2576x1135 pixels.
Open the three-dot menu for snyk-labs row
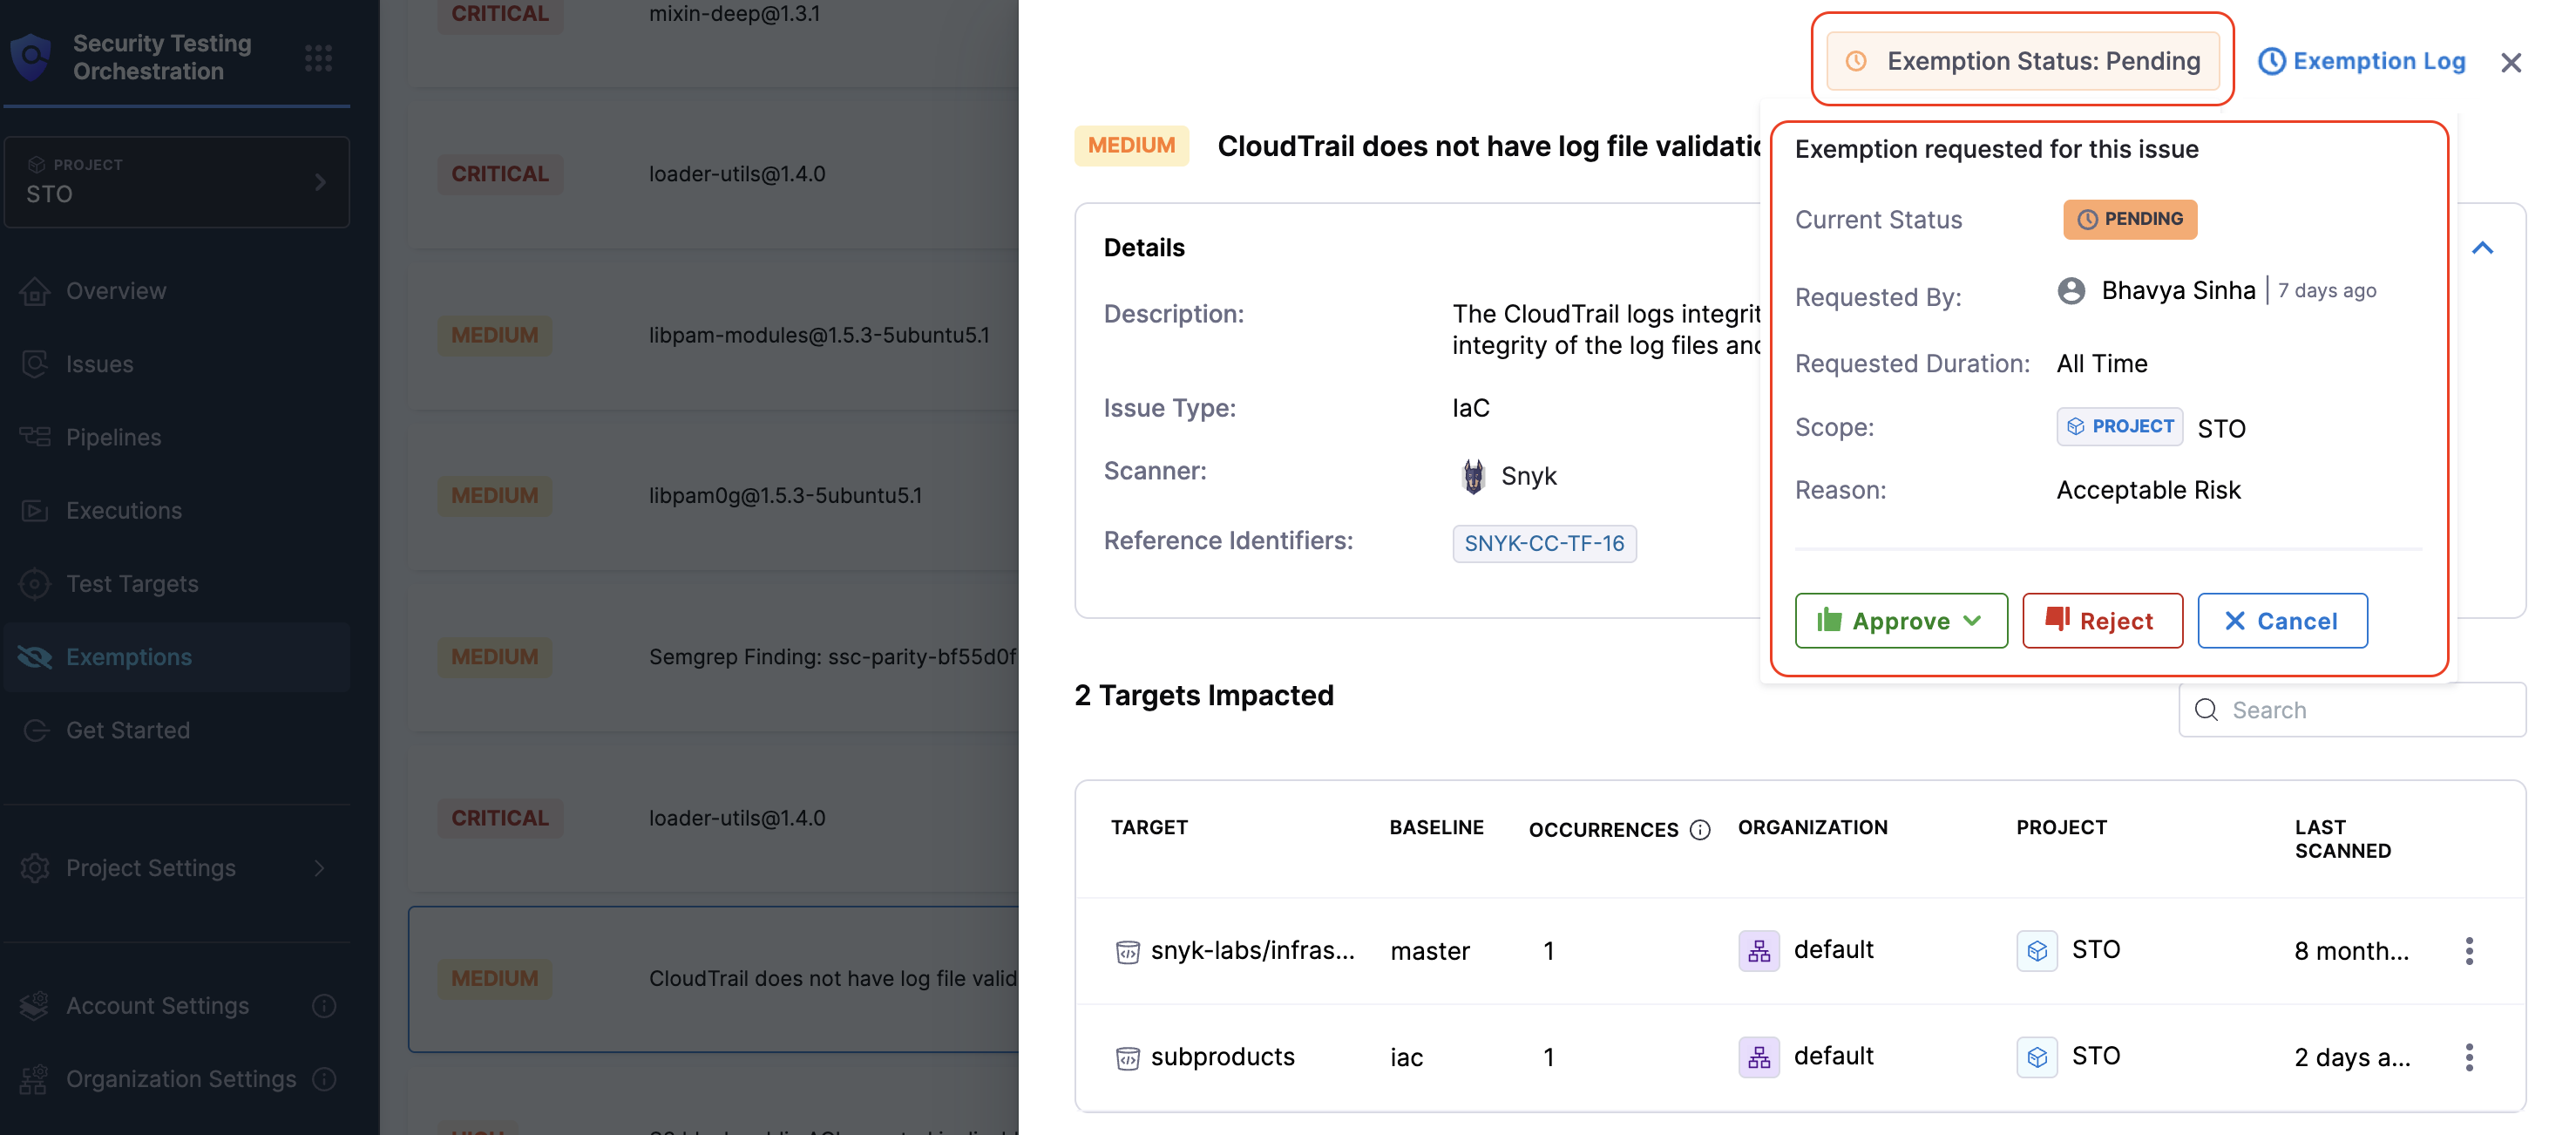click(x=2469, y=950)
